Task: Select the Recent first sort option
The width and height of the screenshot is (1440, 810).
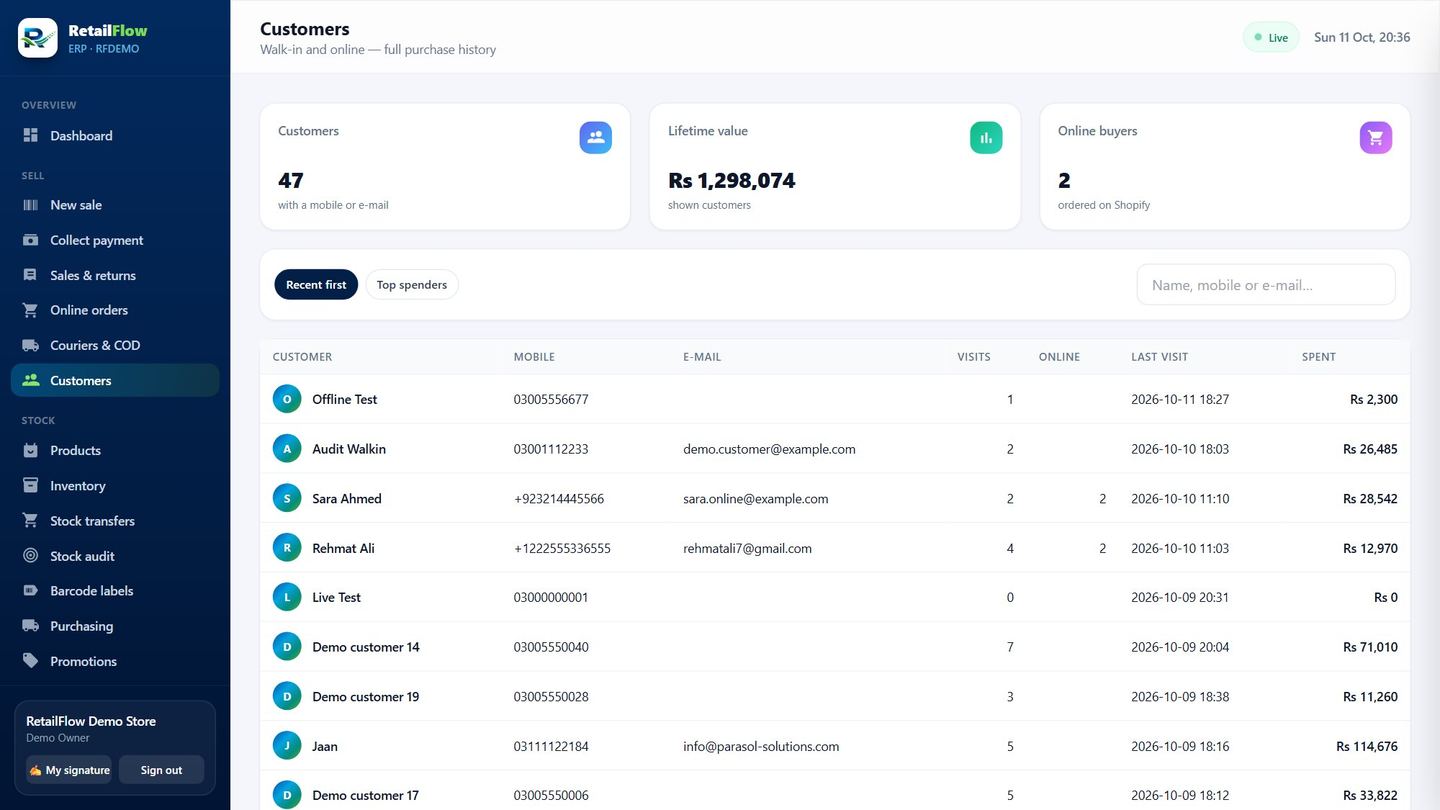Action: click(x=316, y=285)
